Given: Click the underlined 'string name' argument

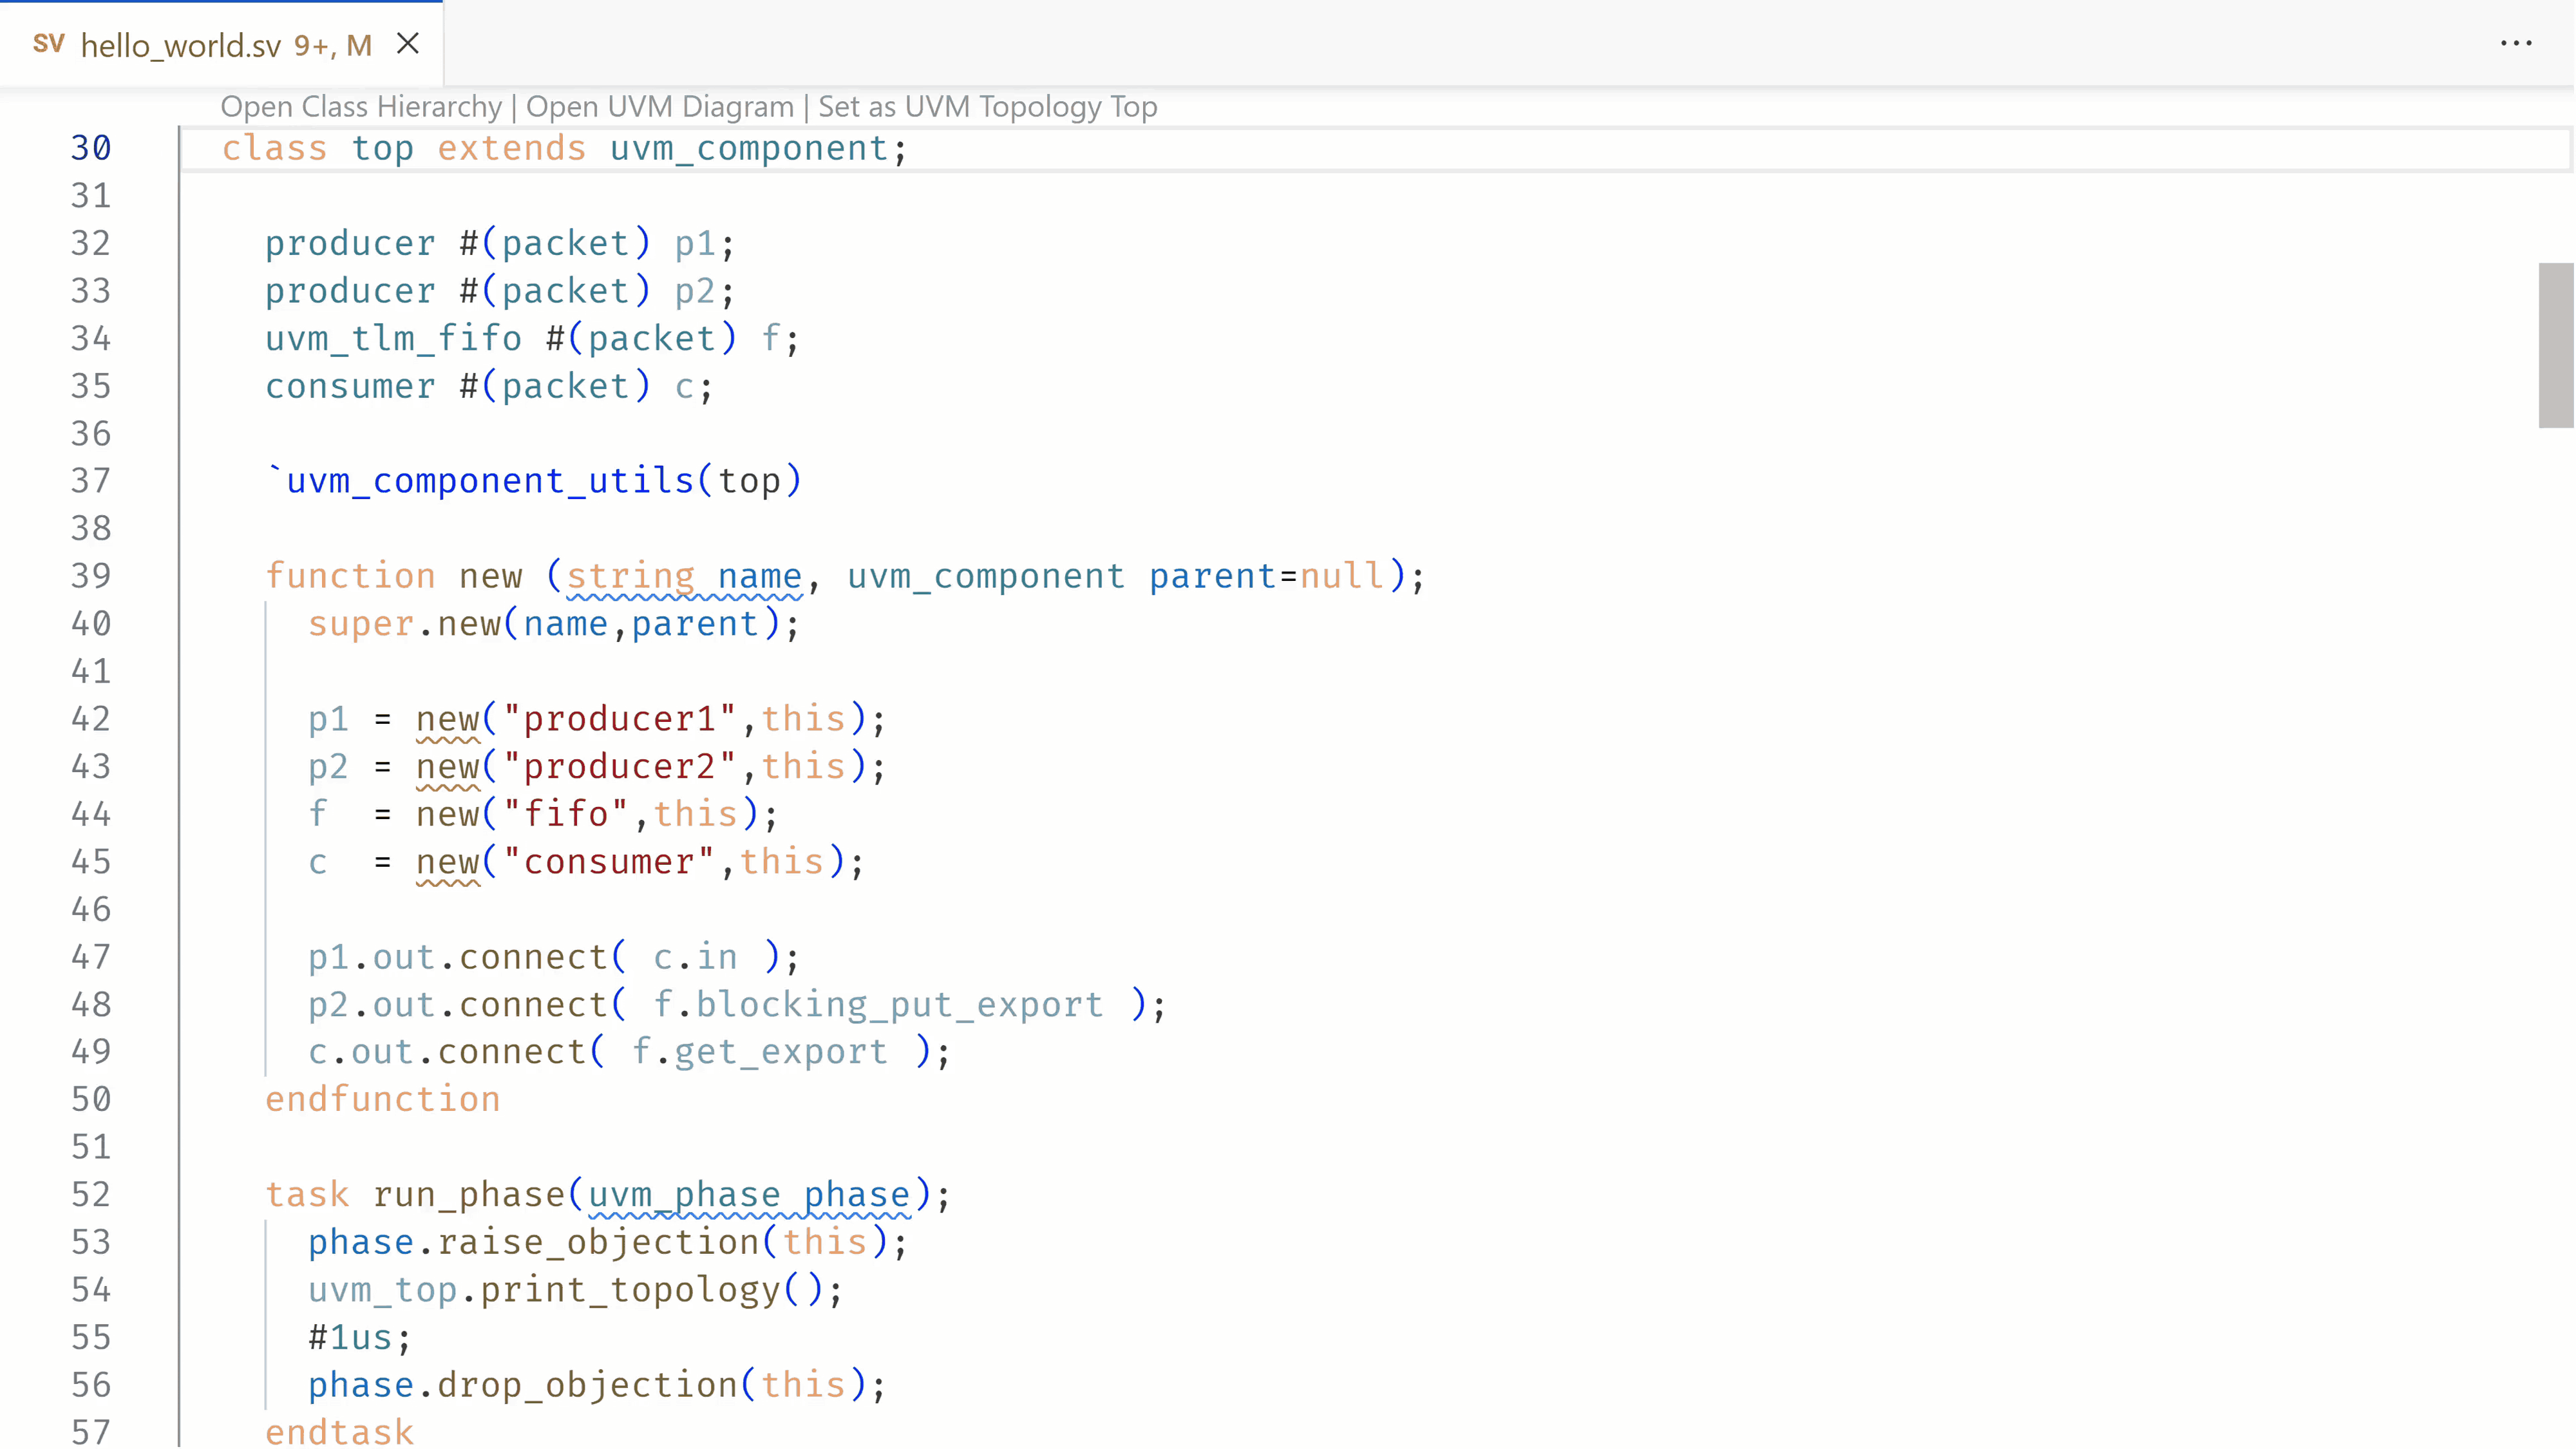Looking at the screenshot, I should click(684, 577).
